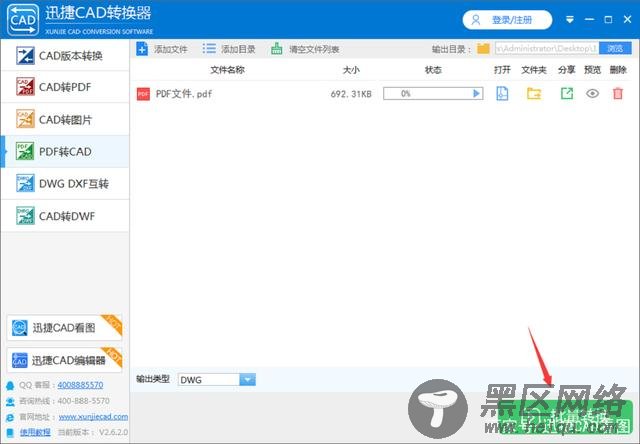Share PDF文件.pdf with the 分享 icon
This screenshot has width=640, height=444.
(x=567, y=93)
